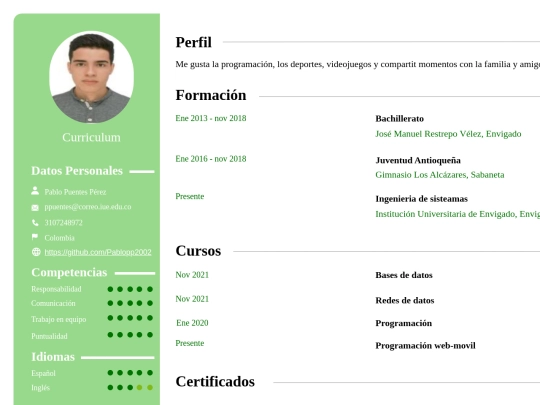Click the Ingenieria de sisteamas title

422,199
